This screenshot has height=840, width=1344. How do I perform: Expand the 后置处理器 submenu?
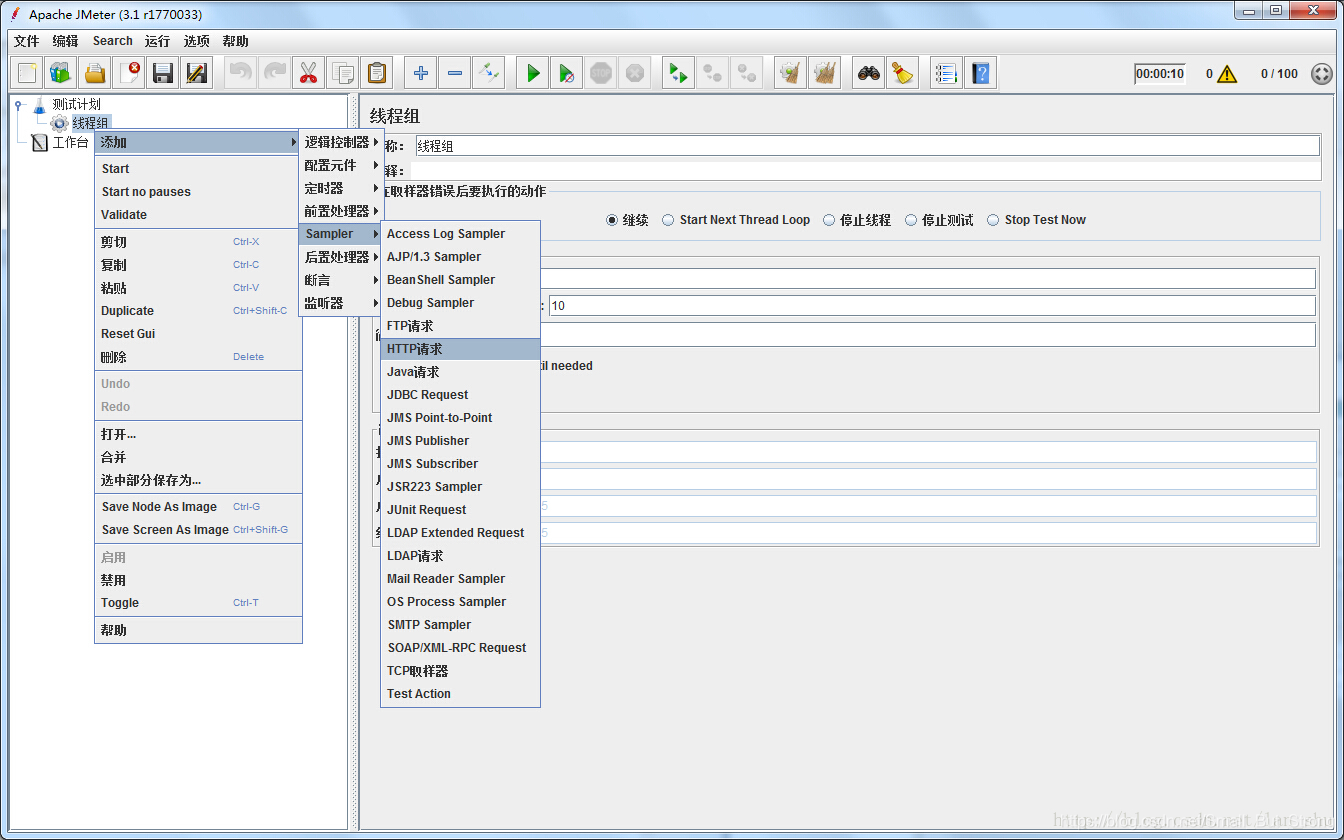point(340,257)
